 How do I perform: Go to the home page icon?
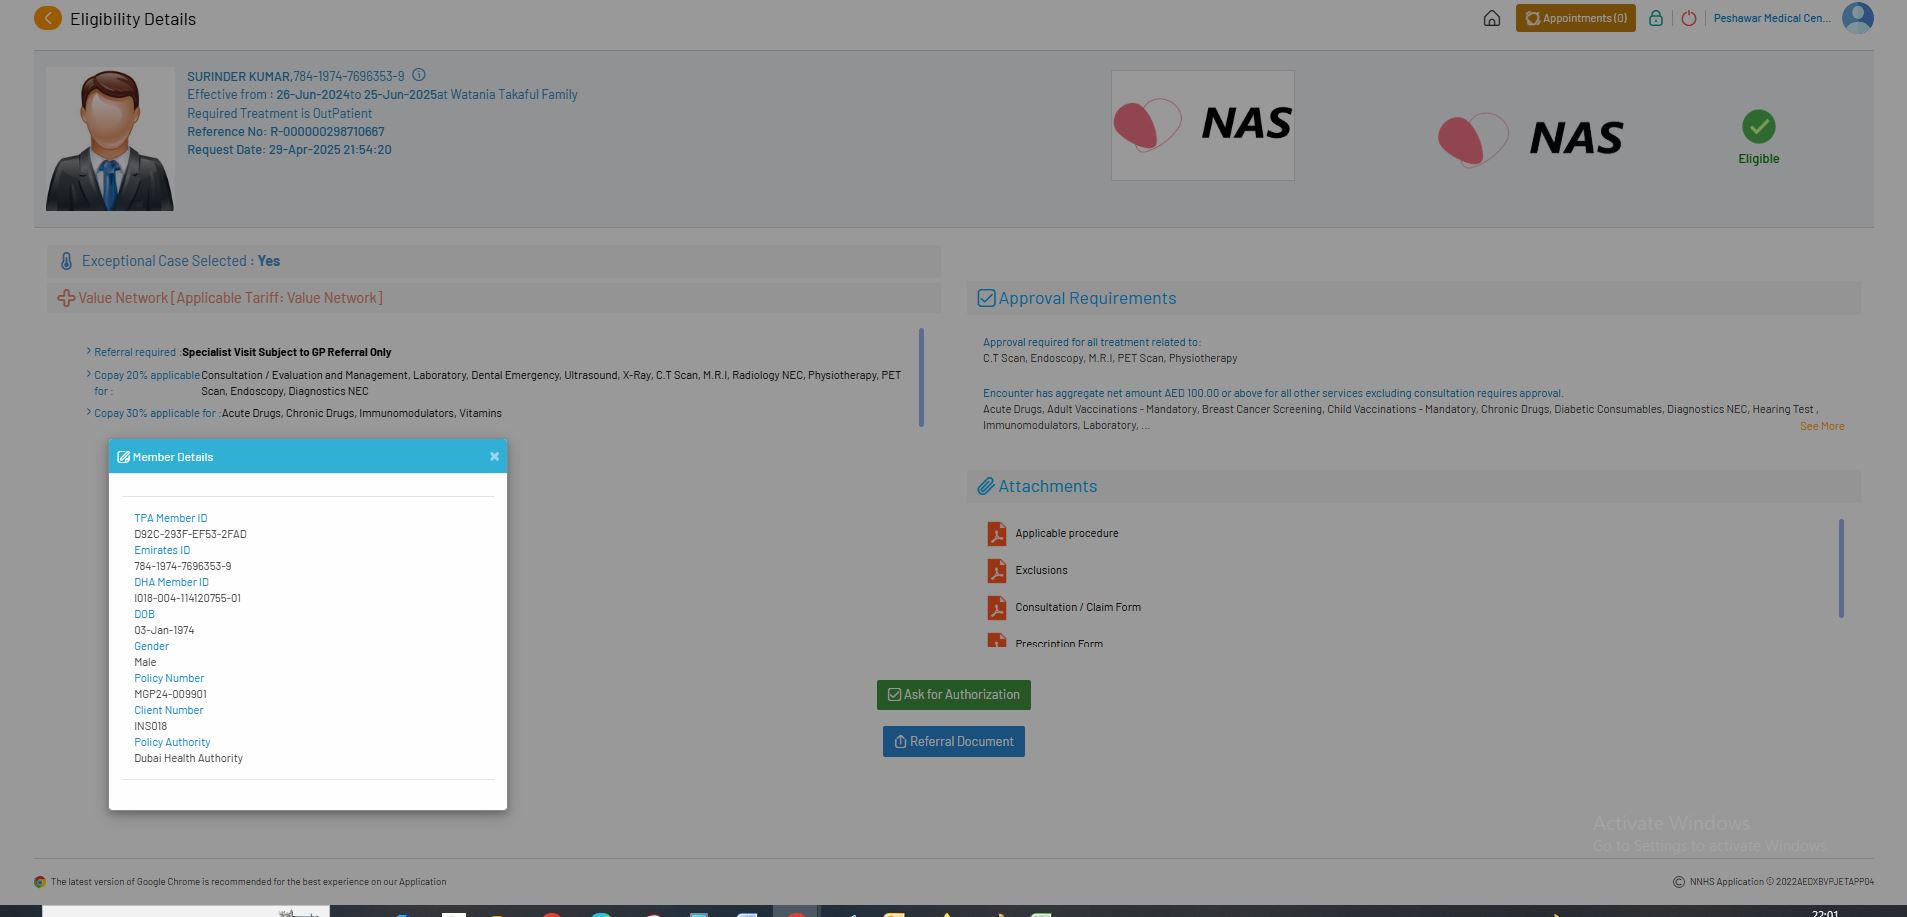pyautogui.click(x=1491, y=19)
